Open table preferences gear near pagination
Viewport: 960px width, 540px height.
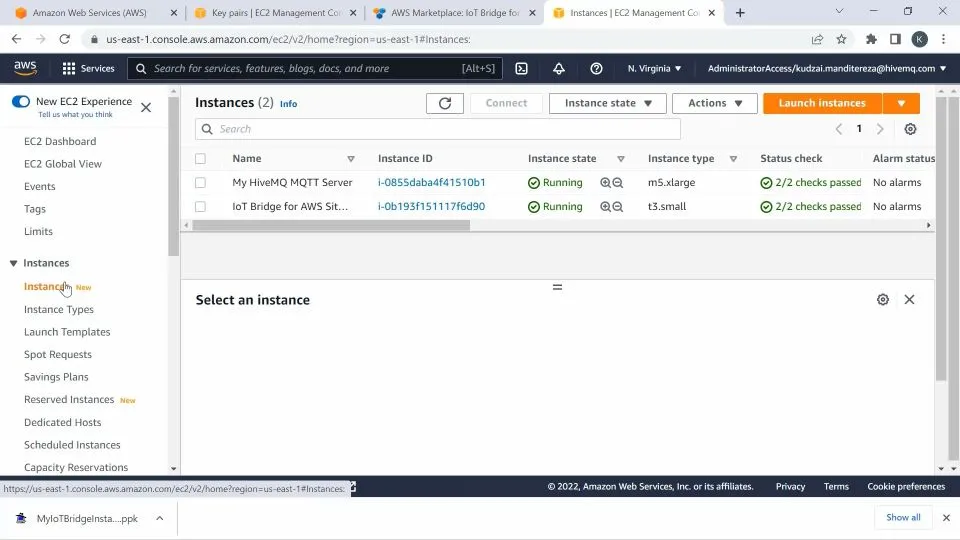click(910, 129)
